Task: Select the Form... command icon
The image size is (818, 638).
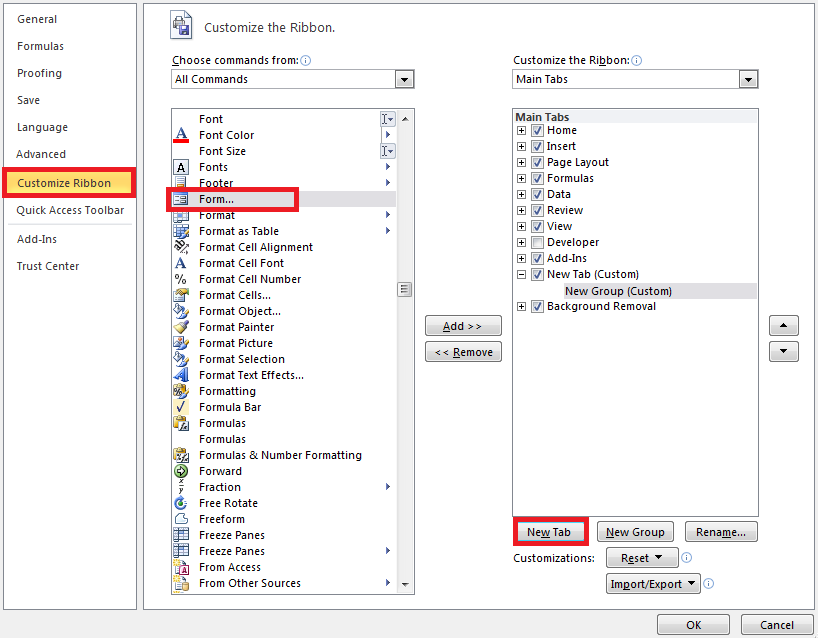Action: [181, 199]
